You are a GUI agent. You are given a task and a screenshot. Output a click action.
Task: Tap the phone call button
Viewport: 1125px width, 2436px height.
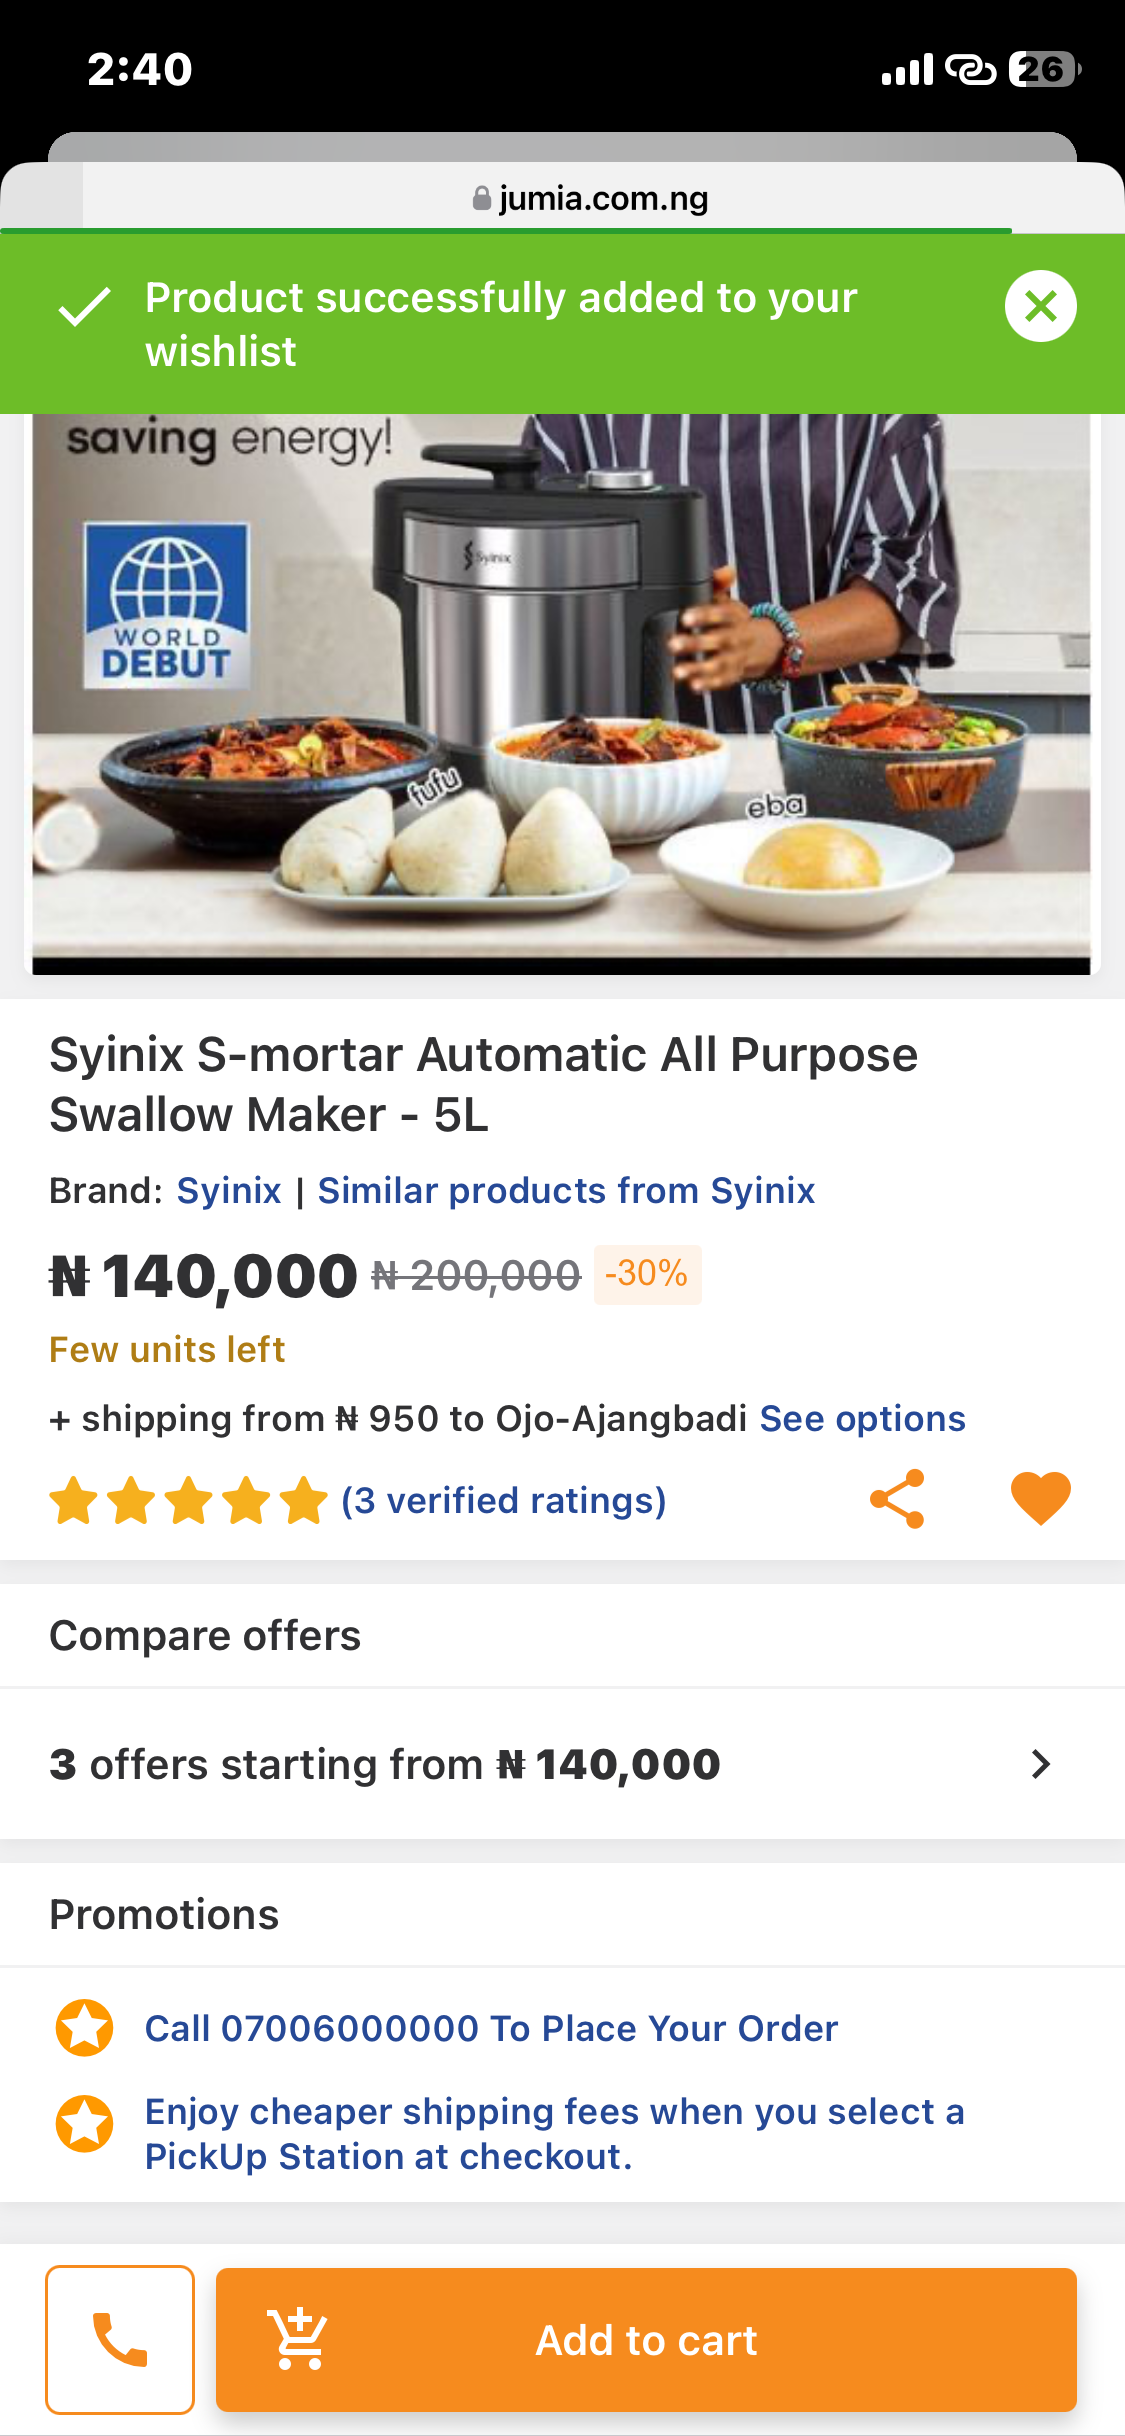(120, 2339)
